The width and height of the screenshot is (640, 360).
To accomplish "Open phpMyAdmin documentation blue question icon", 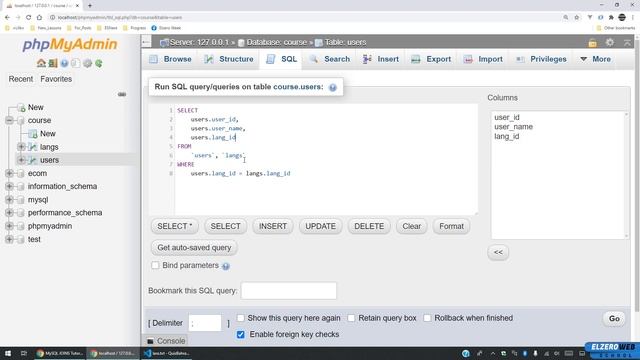I will pos(64,63).
